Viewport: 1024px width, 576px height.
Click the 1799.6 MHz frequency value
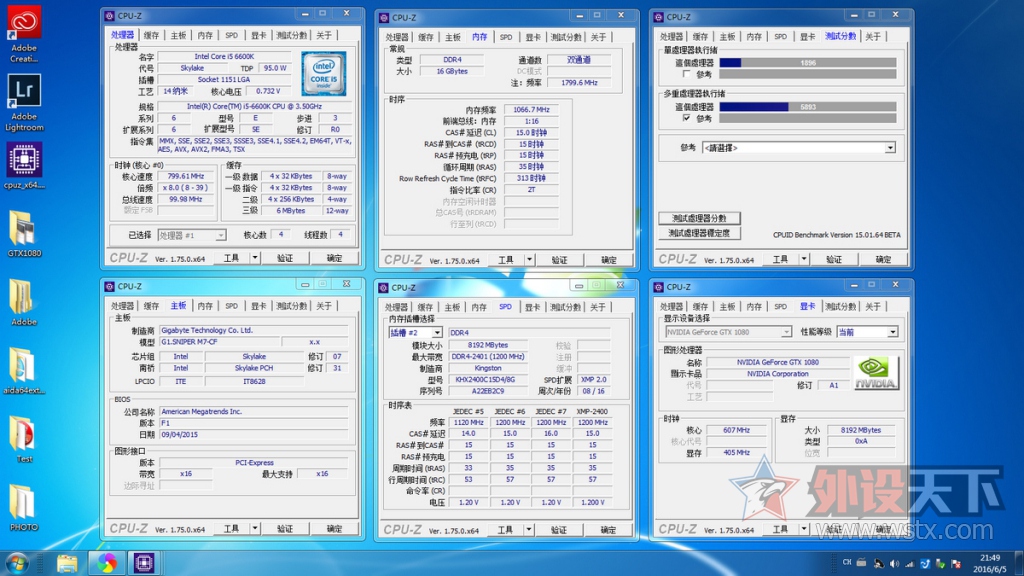(579, 83)
